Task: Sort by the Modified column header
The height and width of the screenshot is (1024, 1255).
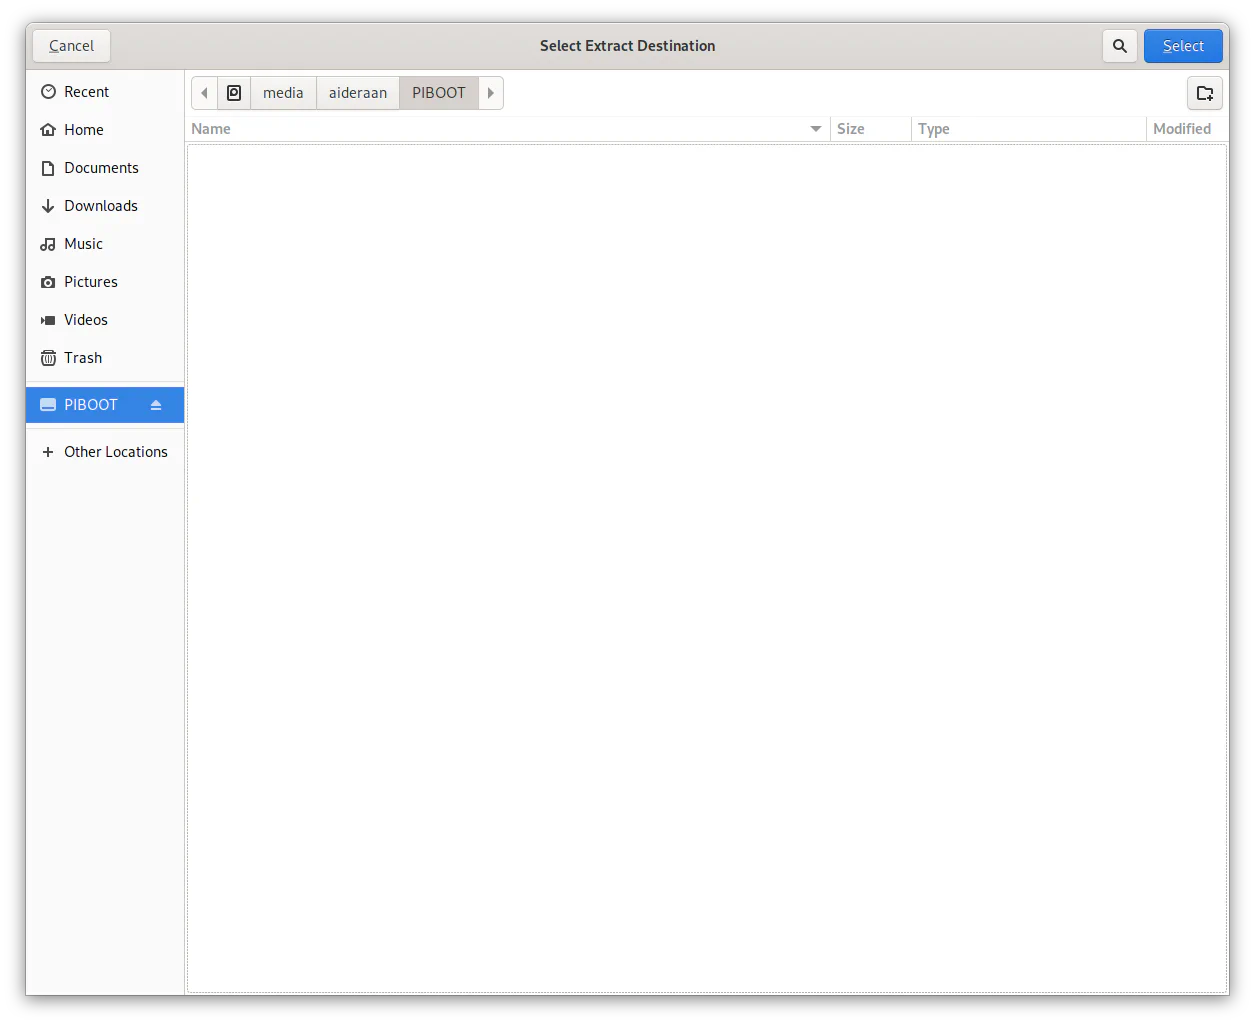Action: (x=1186, y=129)
